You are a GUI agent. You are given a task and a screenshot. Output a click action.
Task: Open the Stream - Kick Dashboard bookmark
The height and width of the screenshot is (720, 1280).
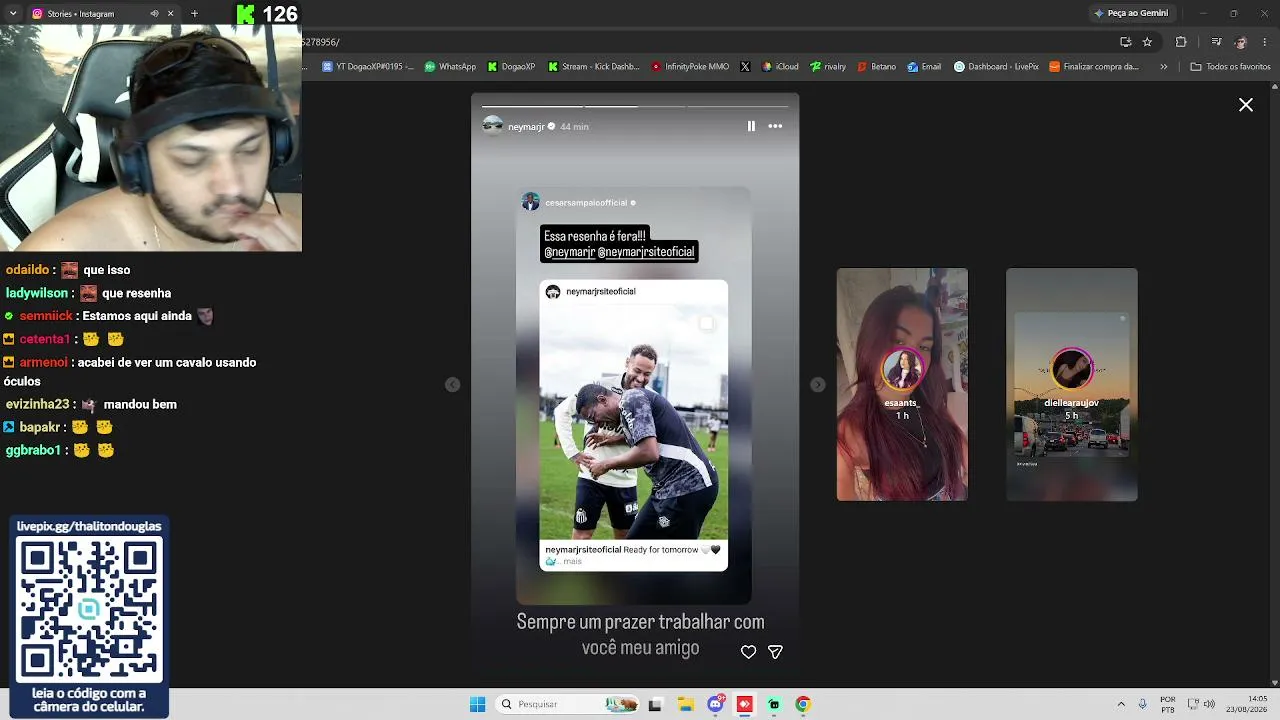pos(593,67)
